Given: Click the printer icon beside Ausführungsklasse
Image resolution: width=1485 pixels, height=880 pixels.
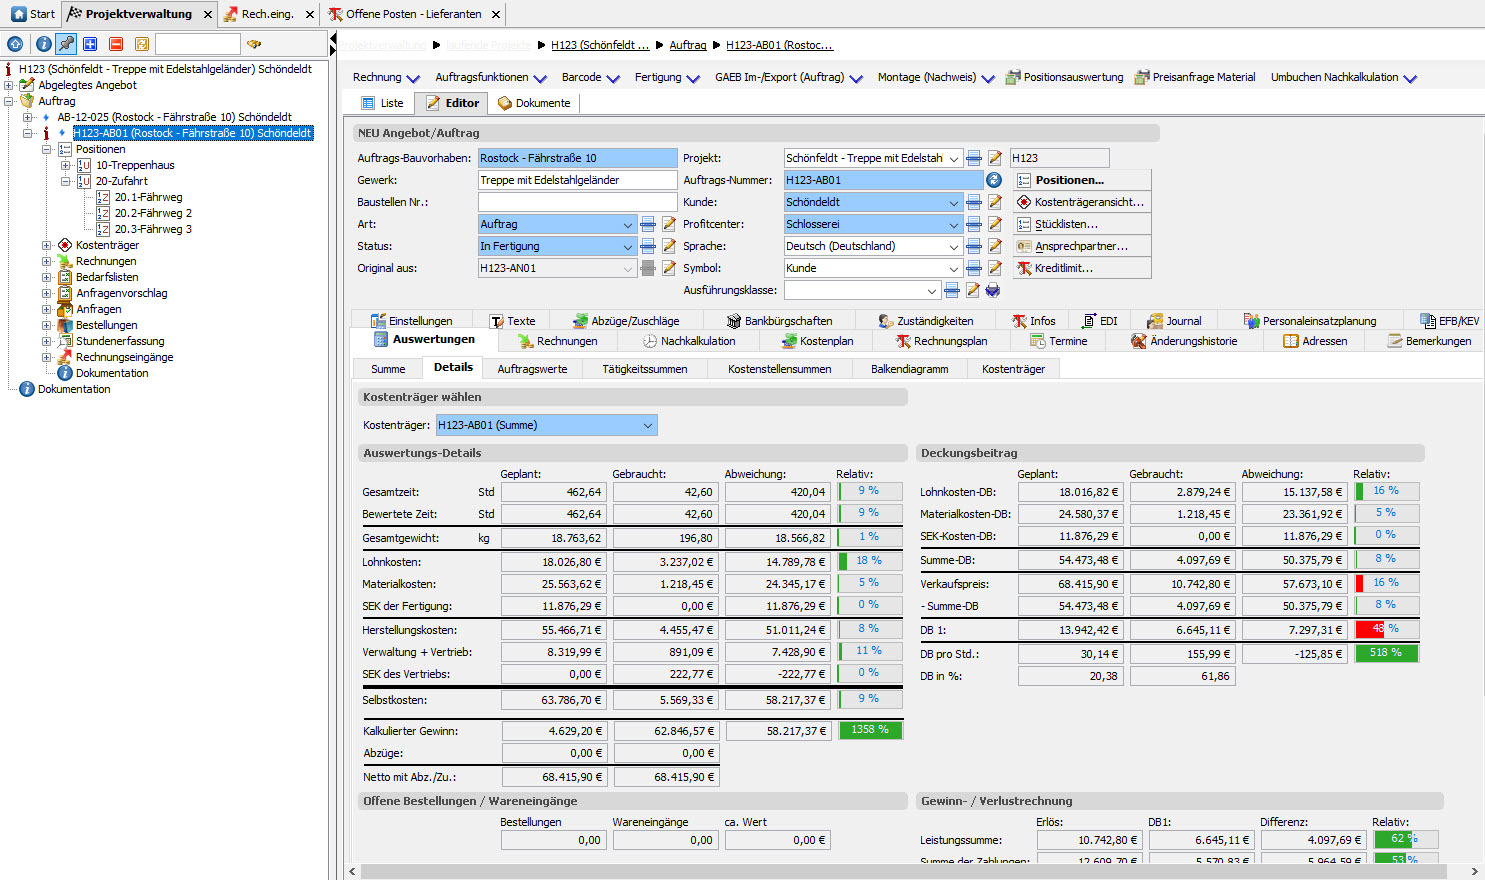Looking at the screenshot, I should (x=993, y=290).
